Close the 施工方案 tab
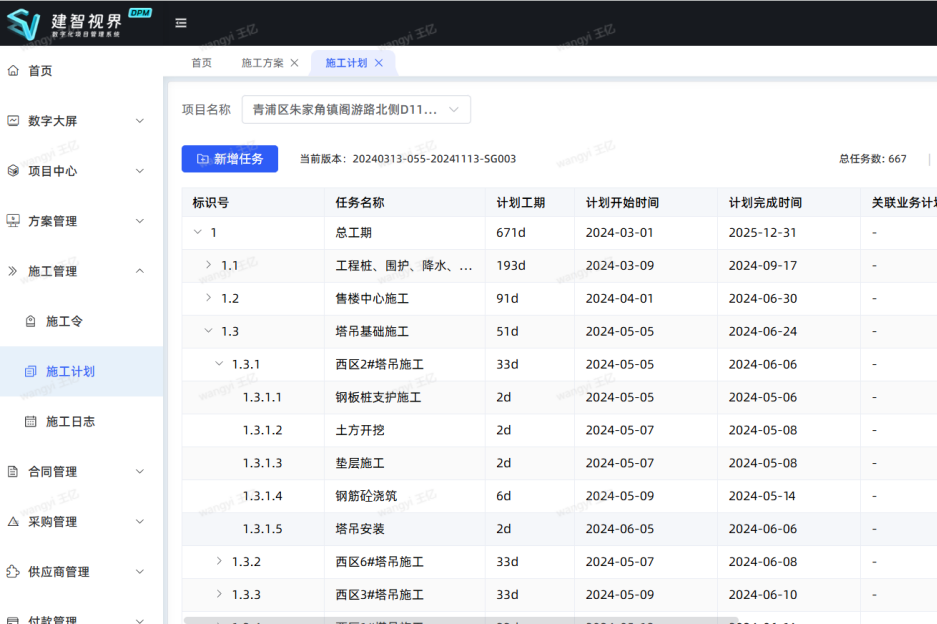 (294, 63)
